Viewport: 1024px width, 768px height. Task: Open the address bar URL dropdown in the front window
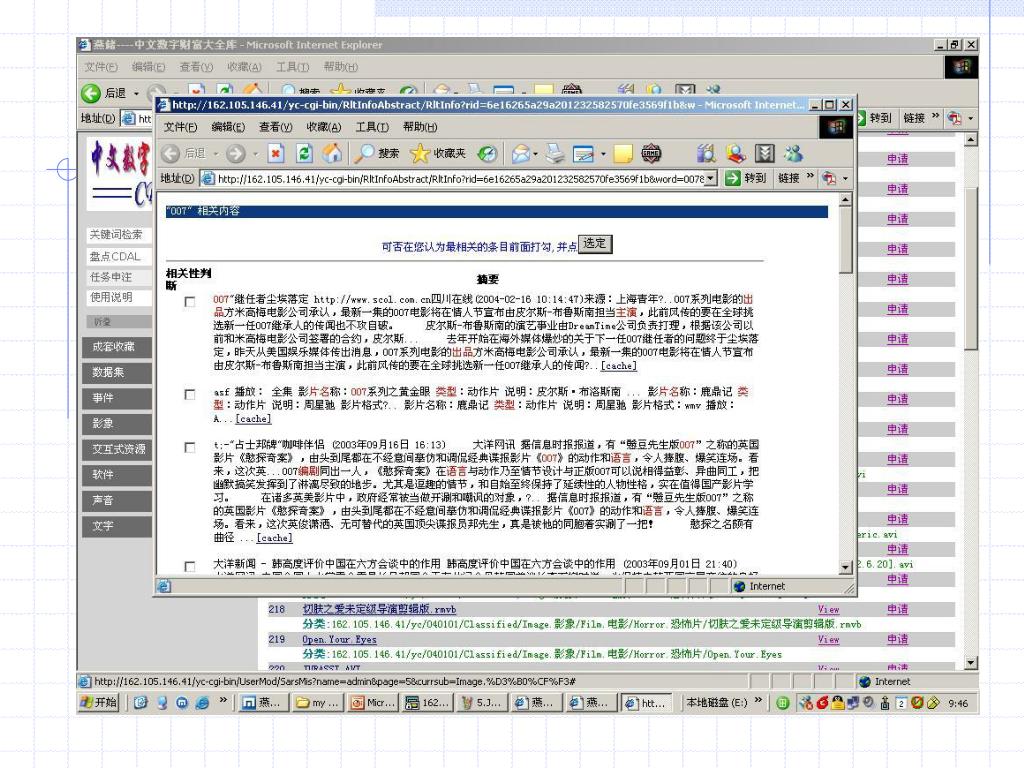(711, 178)
